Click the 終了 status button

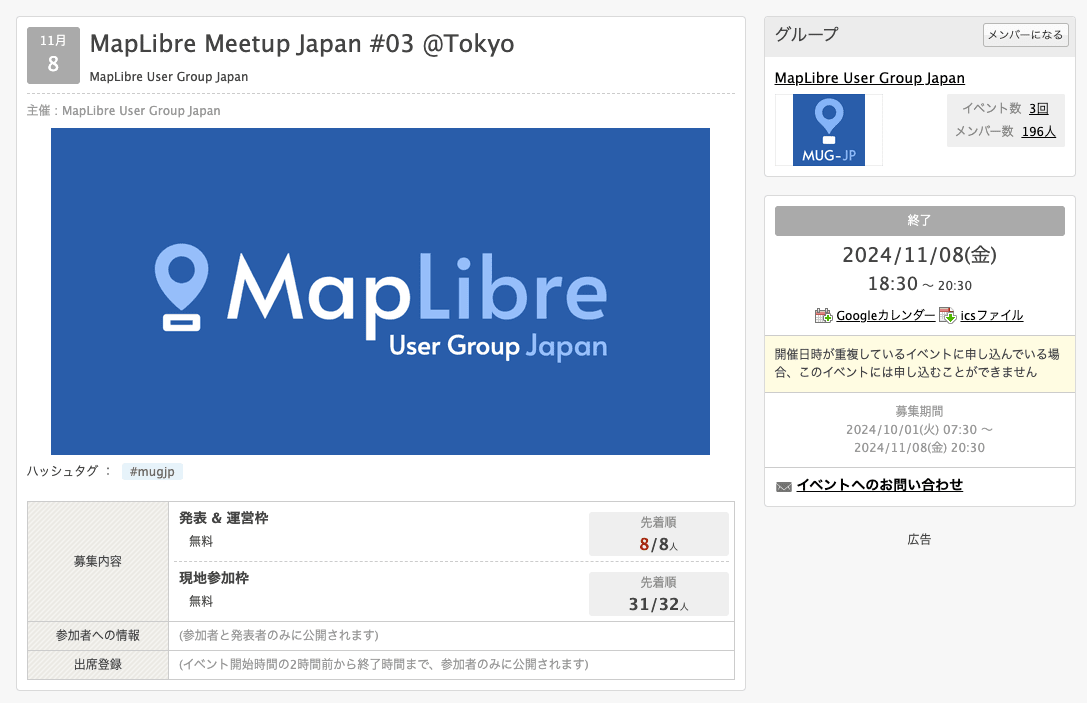[x=919, y=220]
